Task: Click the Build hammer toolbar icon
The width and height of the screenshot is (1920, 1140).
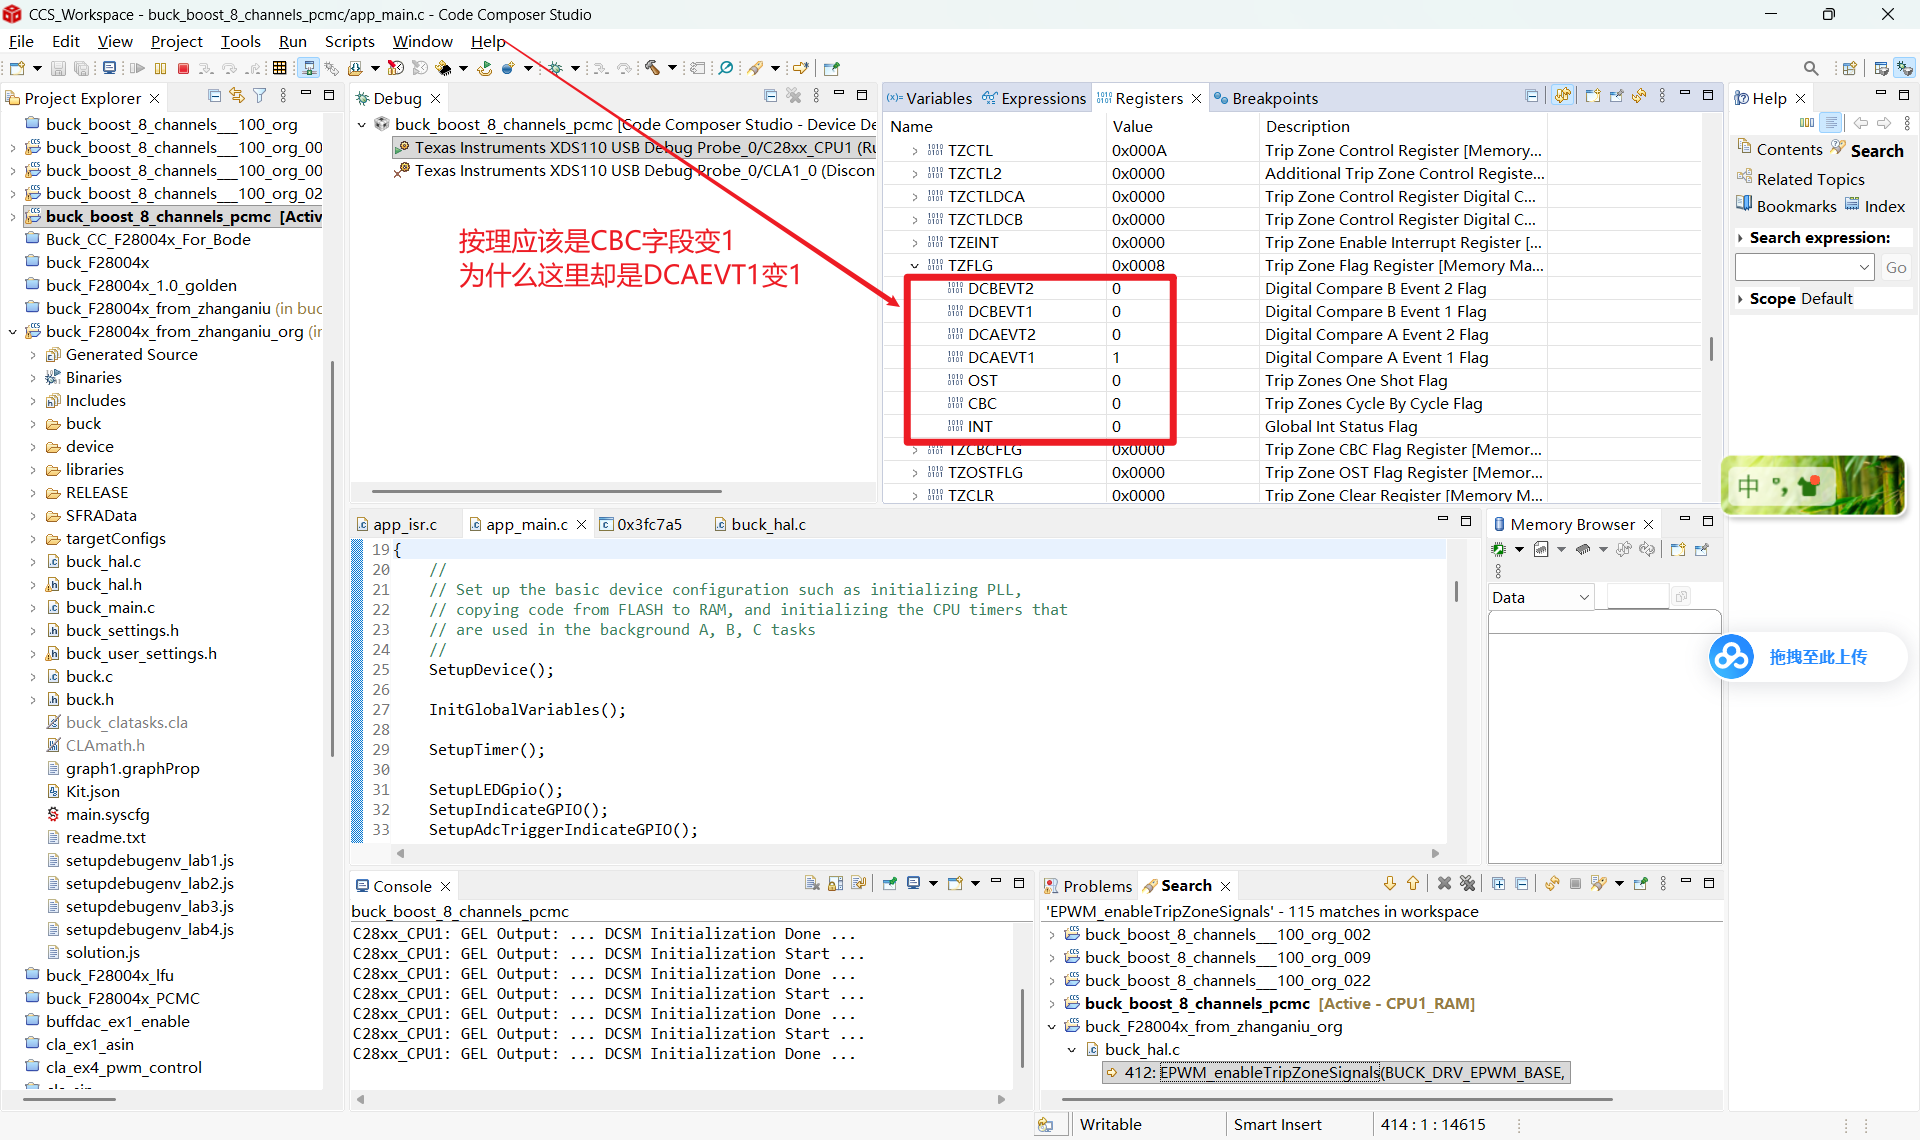Action: point(652,68)
